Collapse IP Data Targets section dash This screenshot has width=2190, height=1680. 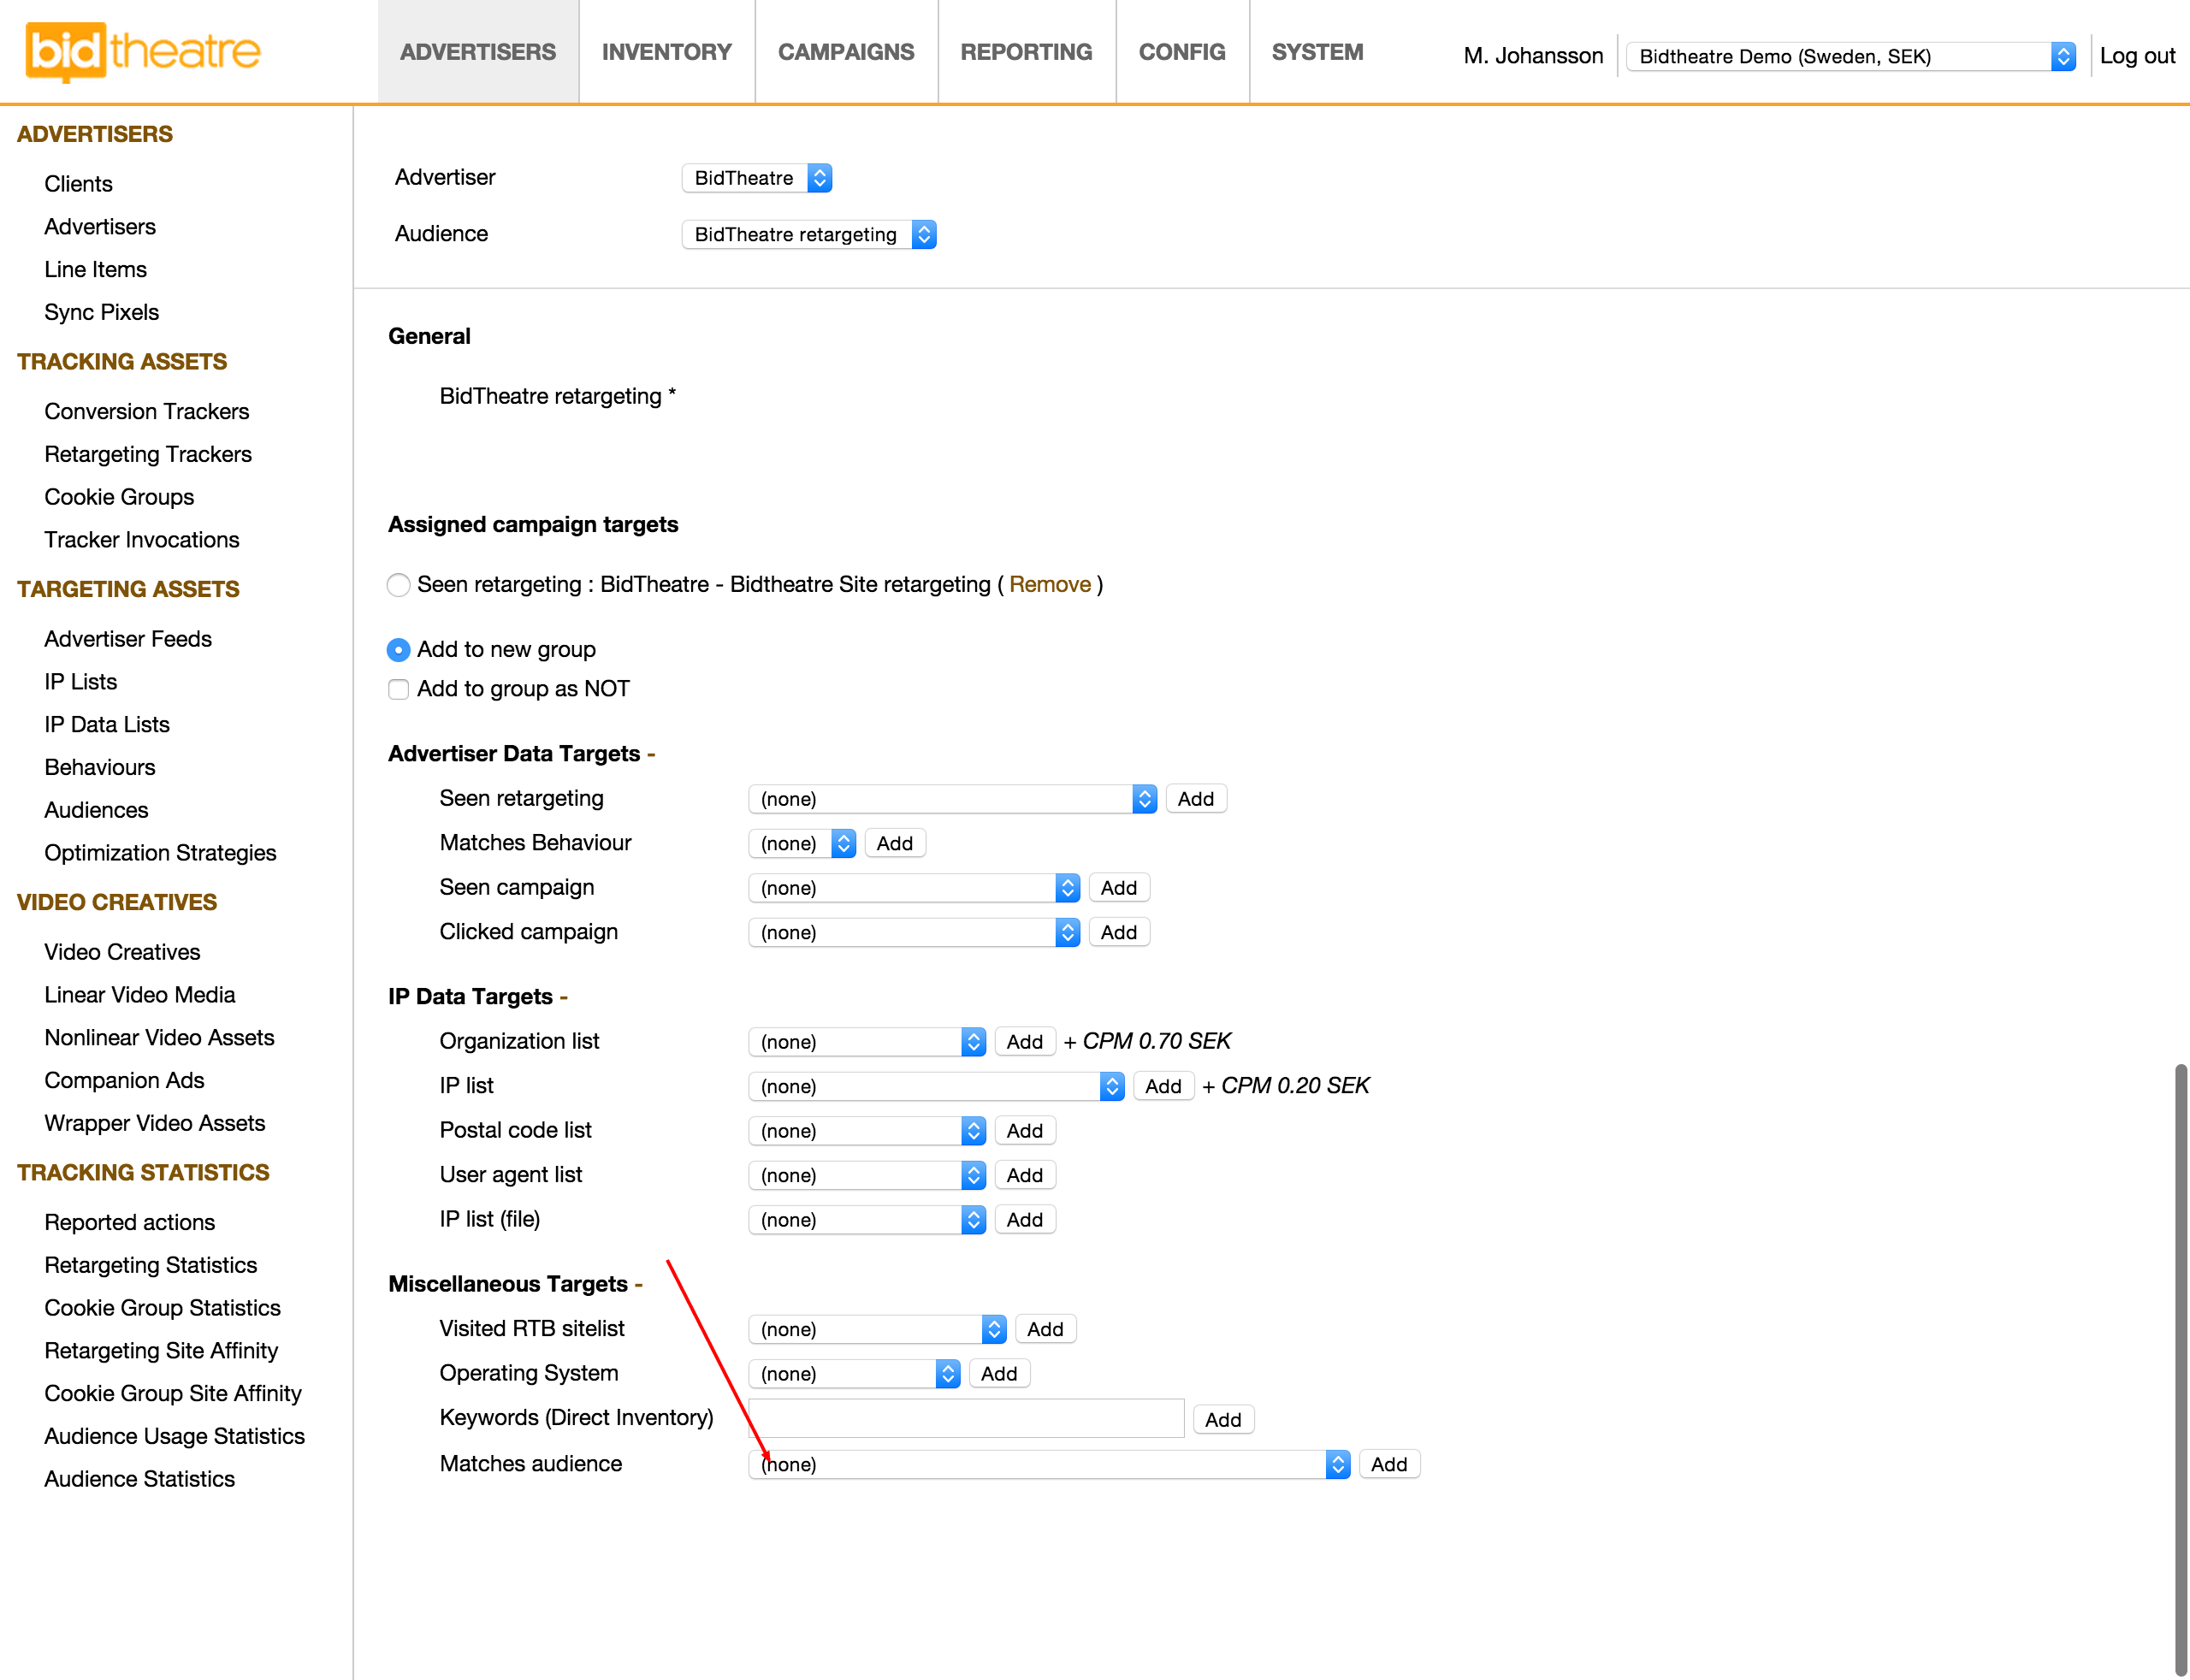pos(564,997)
